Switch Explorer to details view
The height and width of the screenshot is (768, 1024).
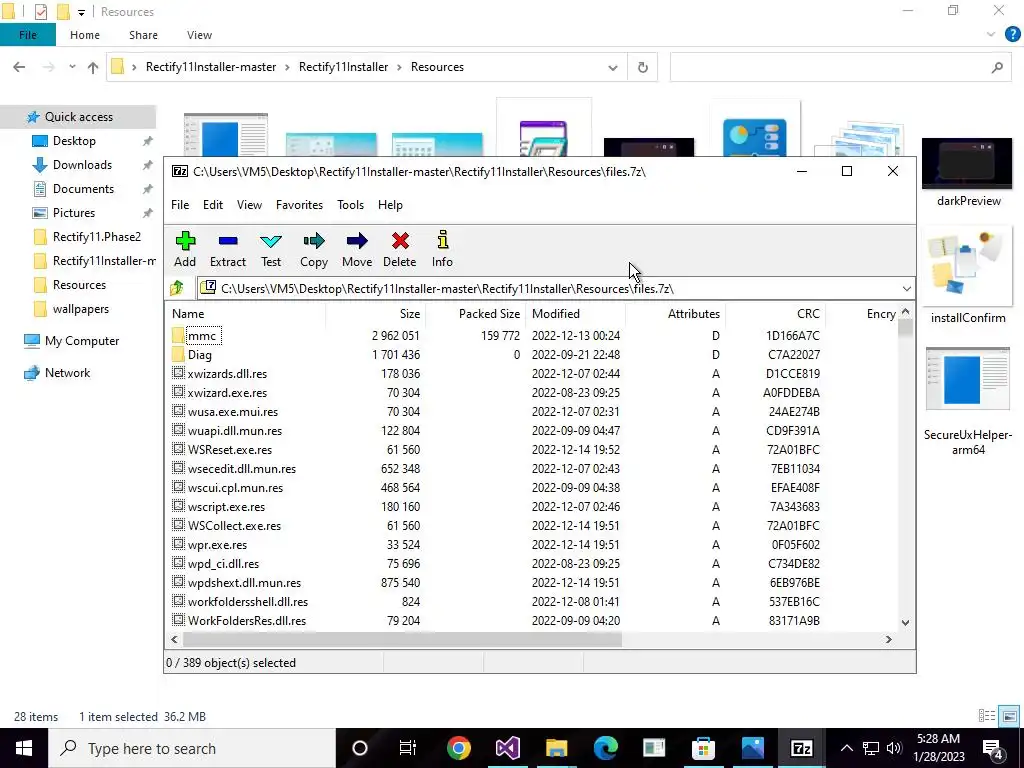(x=987, y=716)
